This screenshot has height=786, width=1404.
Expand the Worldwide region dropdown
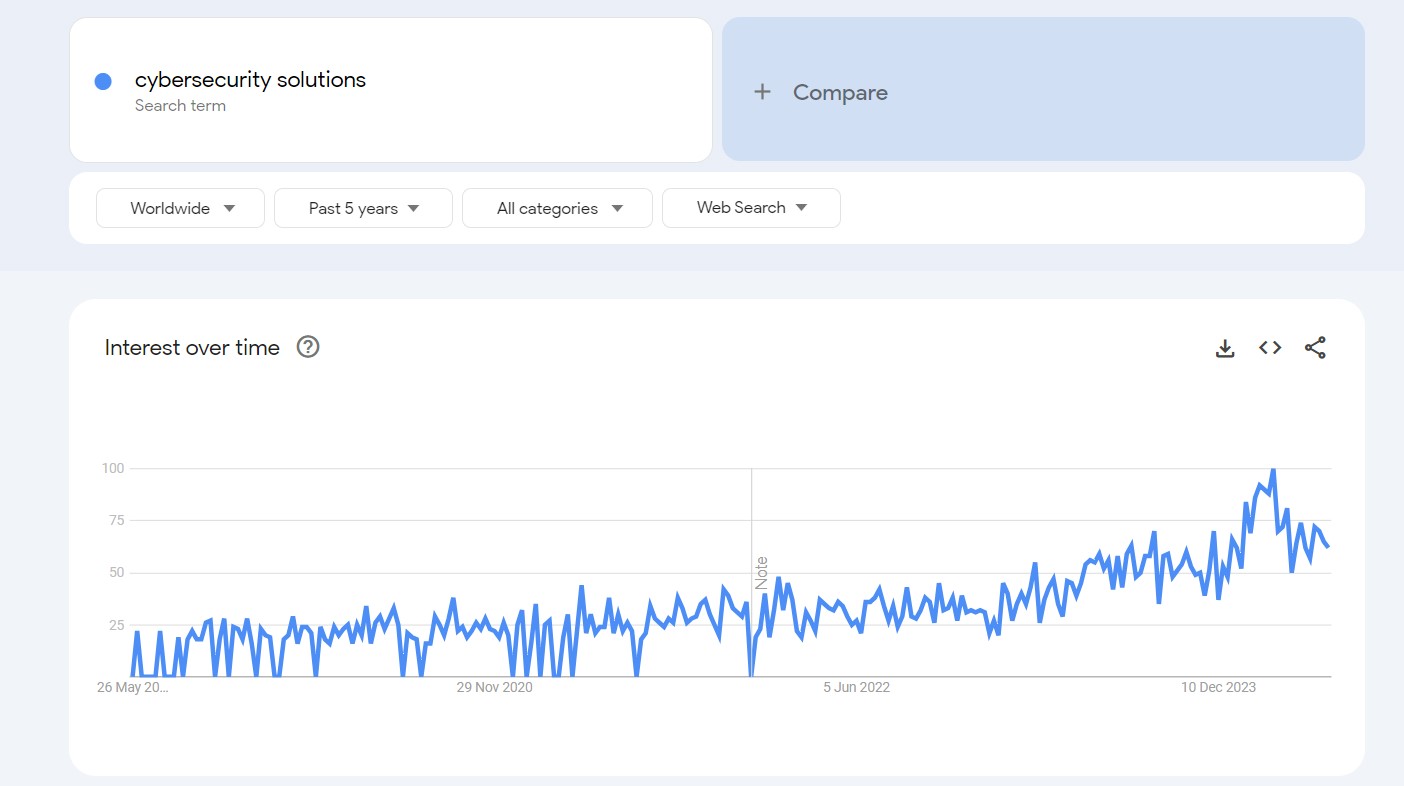click(x=181, y=208)
